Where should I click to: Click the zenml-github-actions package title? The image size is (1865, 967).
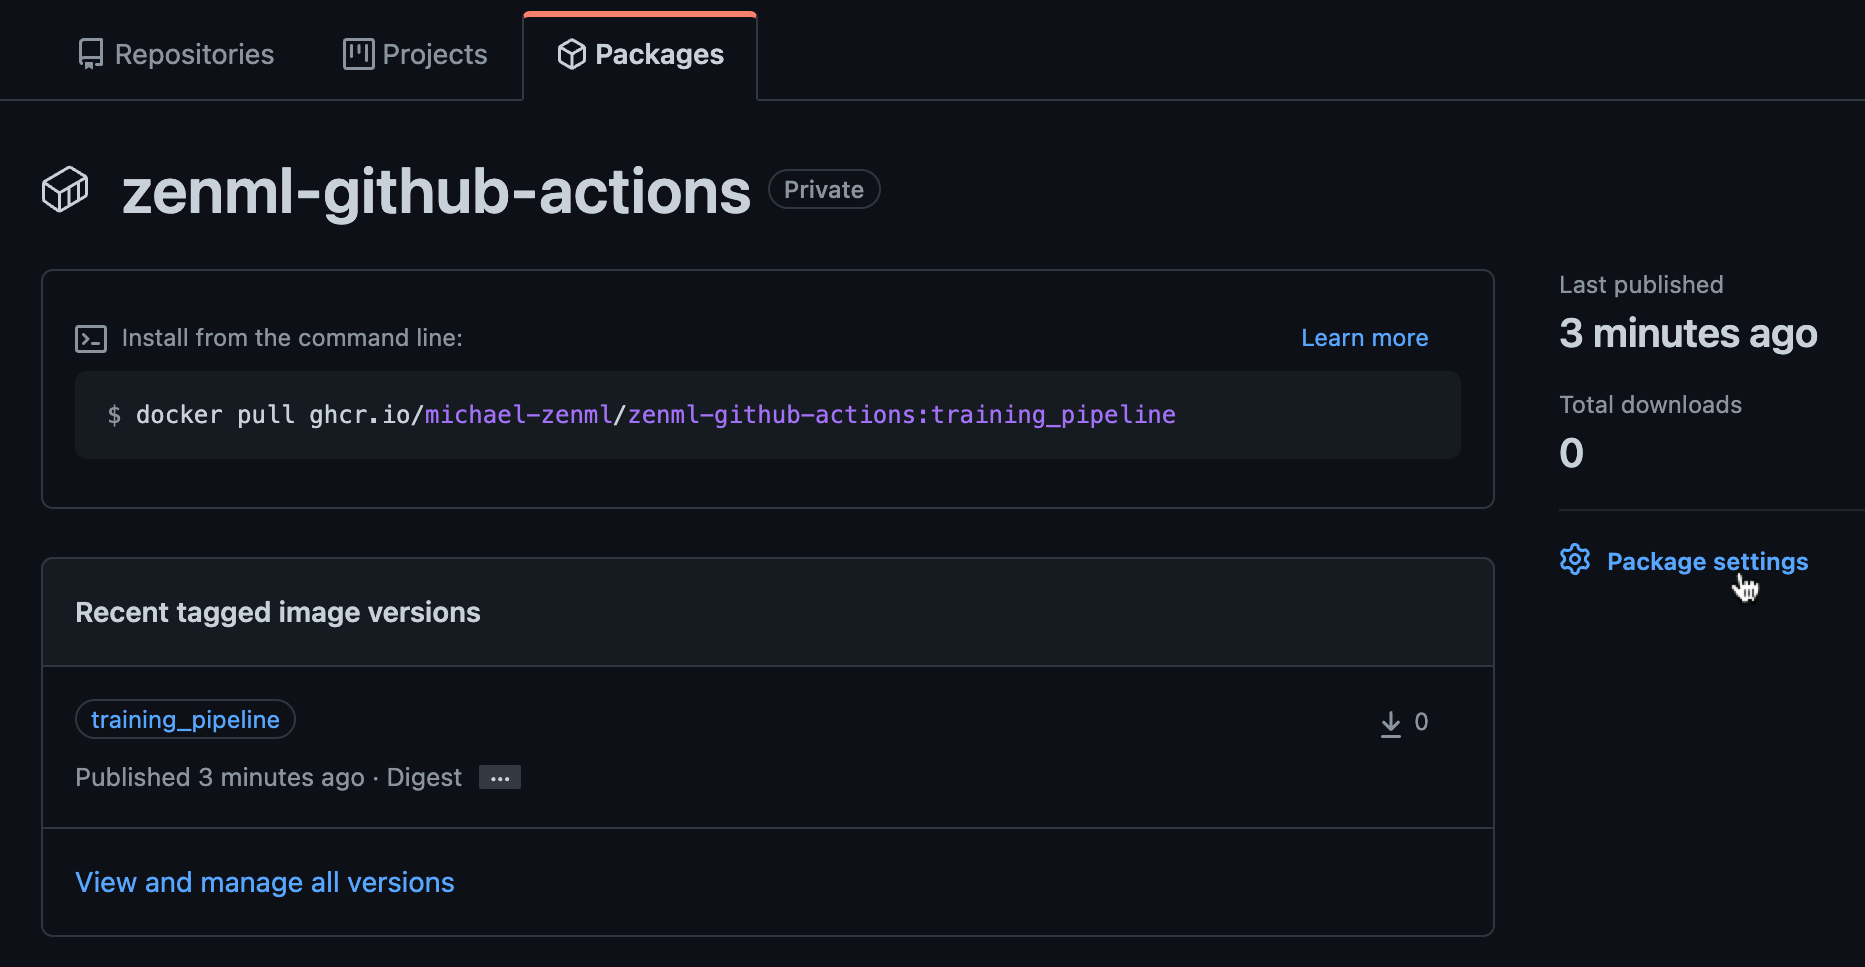(436, 192)
